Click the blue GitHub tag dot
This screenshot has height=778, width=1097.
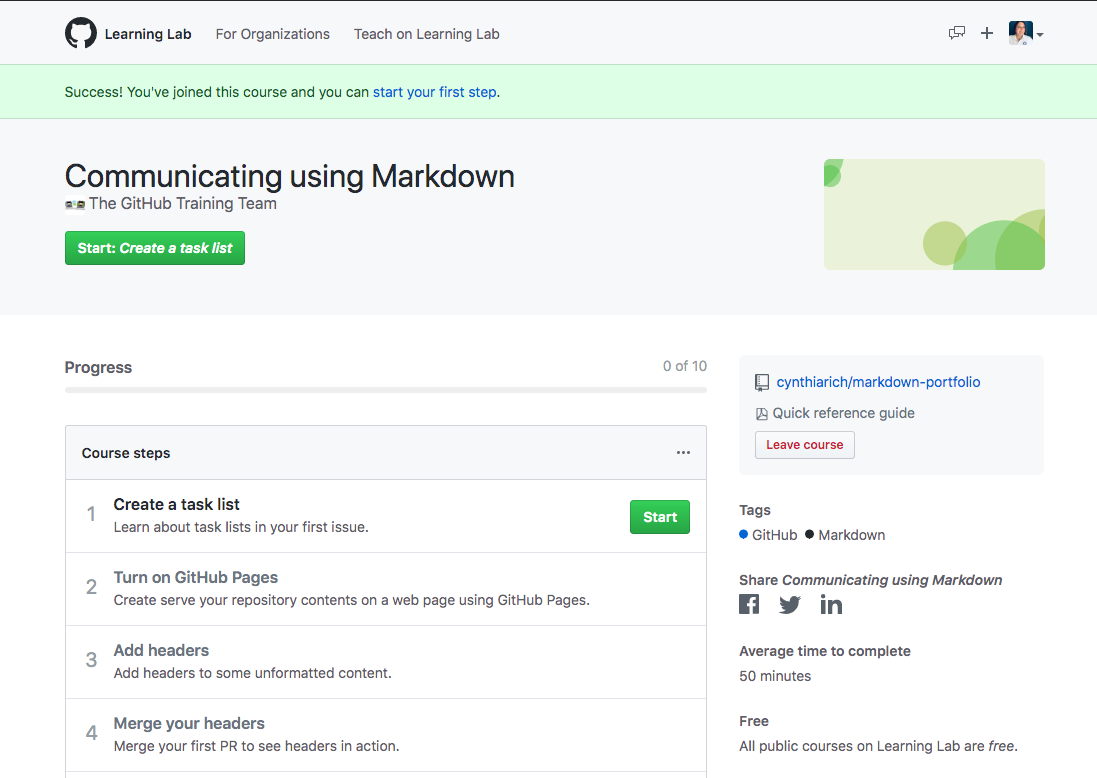coord(744,534)
